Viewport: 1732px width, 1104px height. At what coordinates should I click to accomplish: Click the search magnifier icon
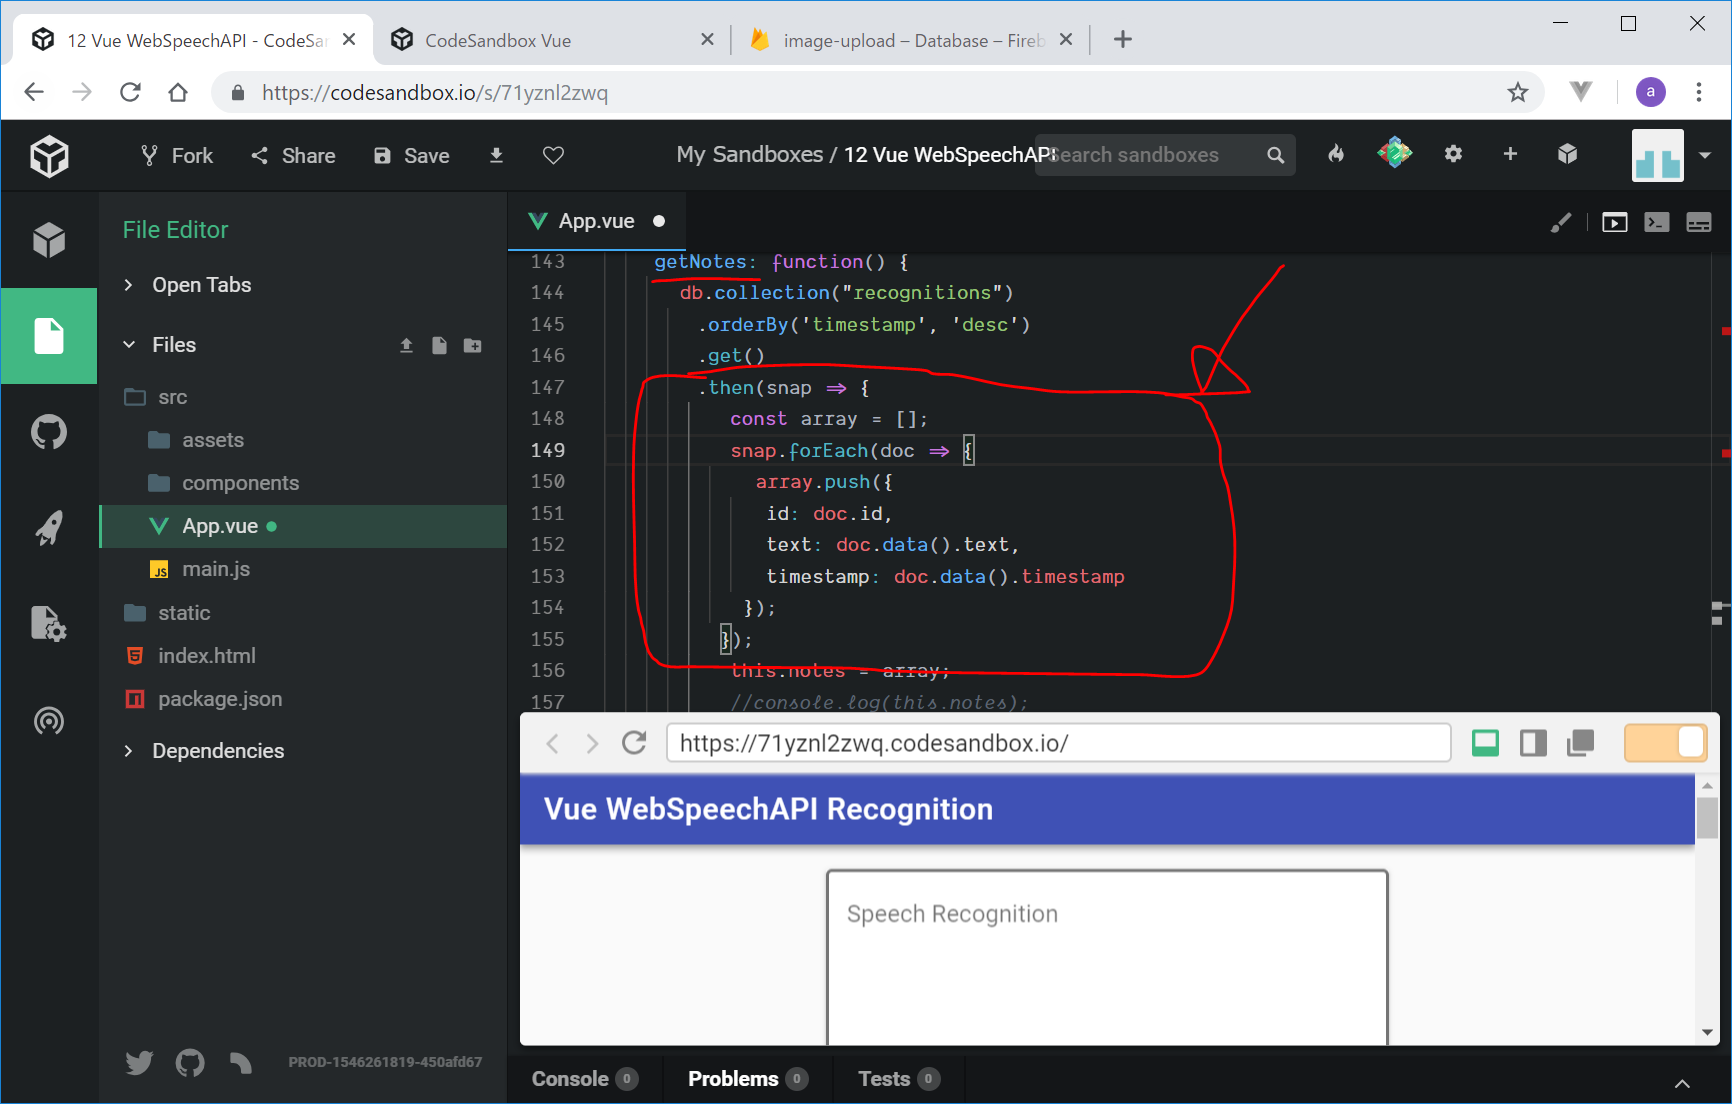pos(1275,155)
